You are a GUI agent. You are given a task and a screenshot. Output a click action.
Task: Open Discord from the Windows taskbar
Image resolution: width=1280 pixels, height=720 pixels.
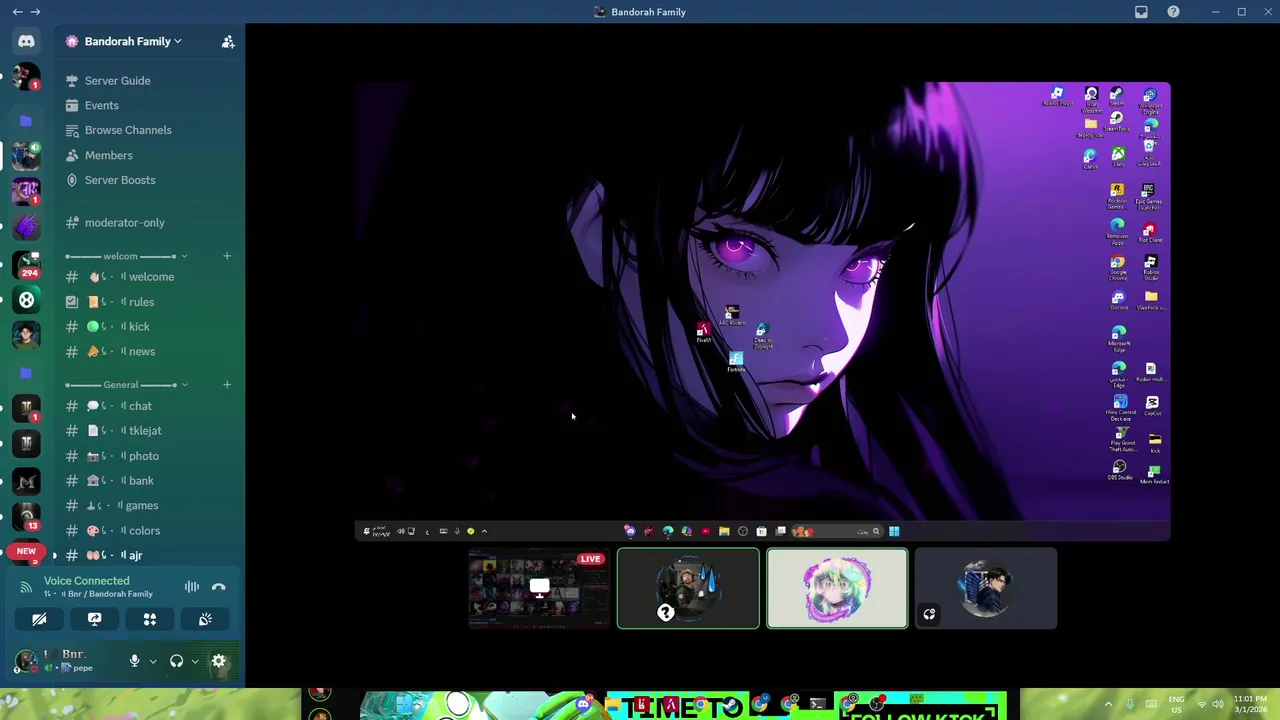click(x=583, y=705)
